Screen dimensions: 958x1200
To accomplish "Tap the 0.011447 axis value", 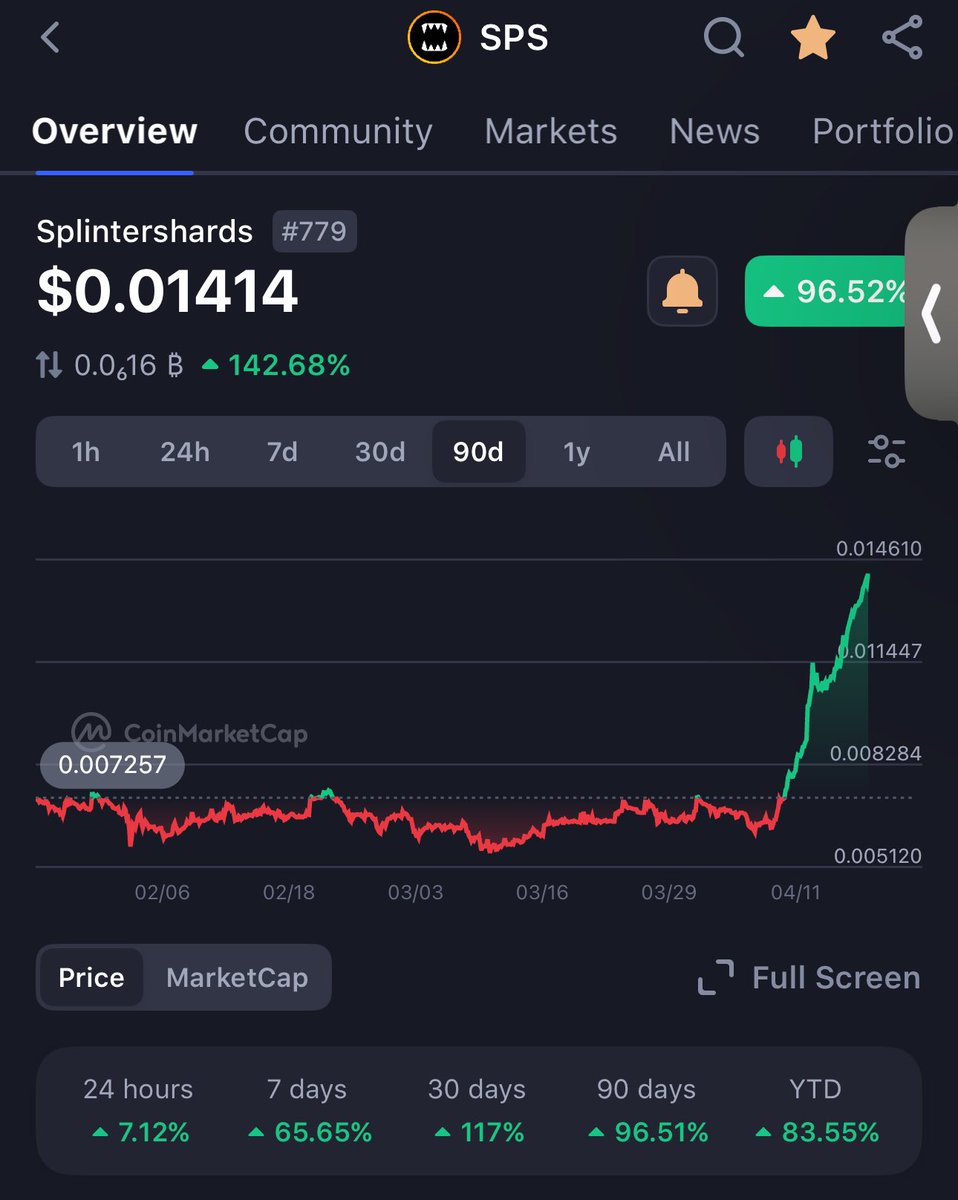I will coord(879,651).
